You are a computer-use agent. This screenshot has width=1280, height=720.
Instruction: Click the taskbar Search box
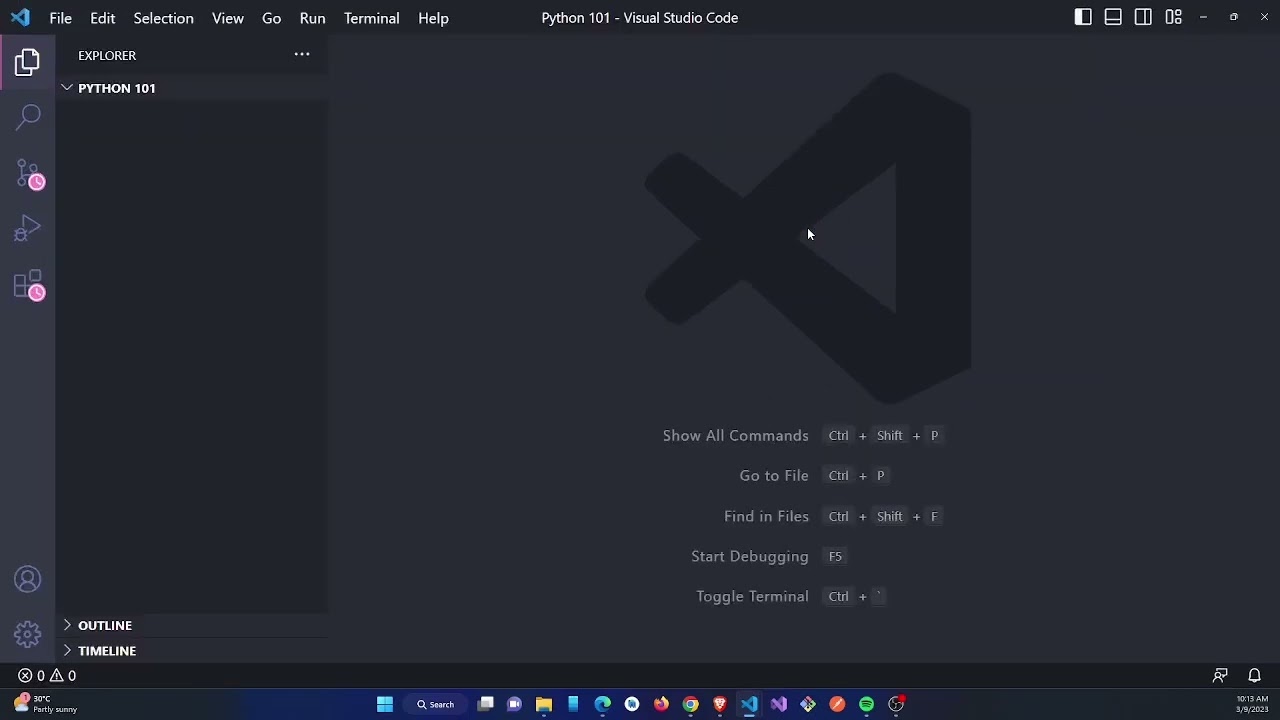pos(436,704)
